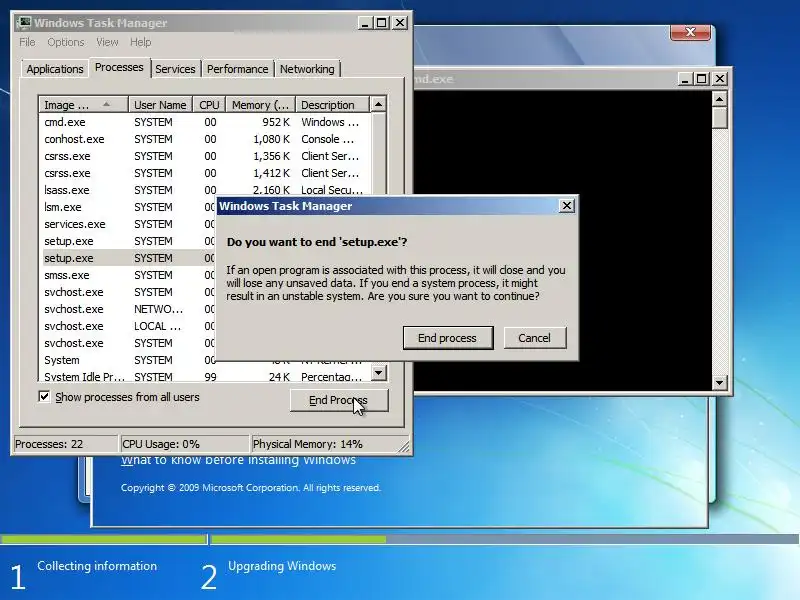Screen dimensions: 800x600
Task: Click process list scroll down arrow
Action: 378,372
